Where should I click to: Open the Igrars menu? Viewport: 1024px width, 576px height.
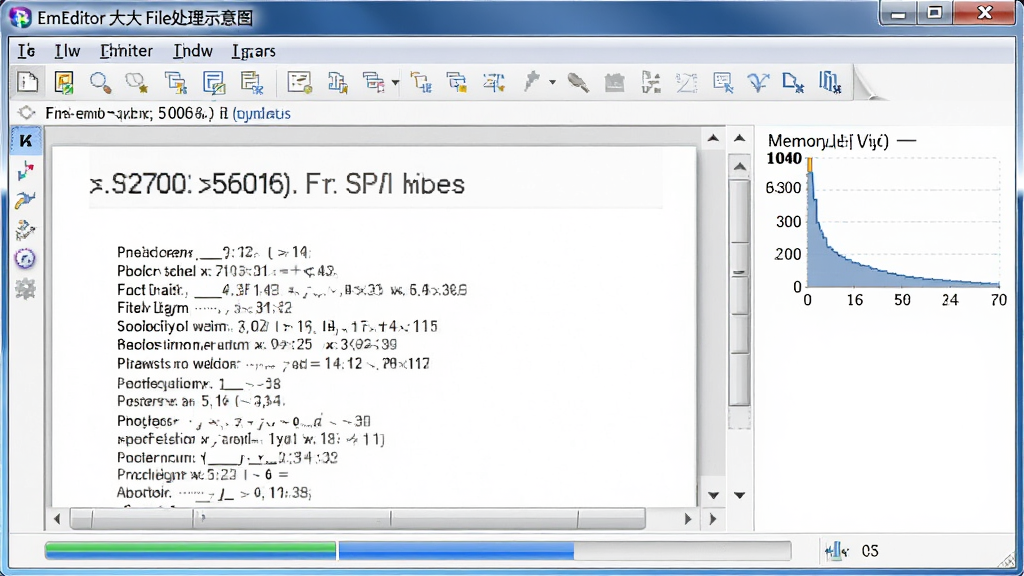point(253,51)
